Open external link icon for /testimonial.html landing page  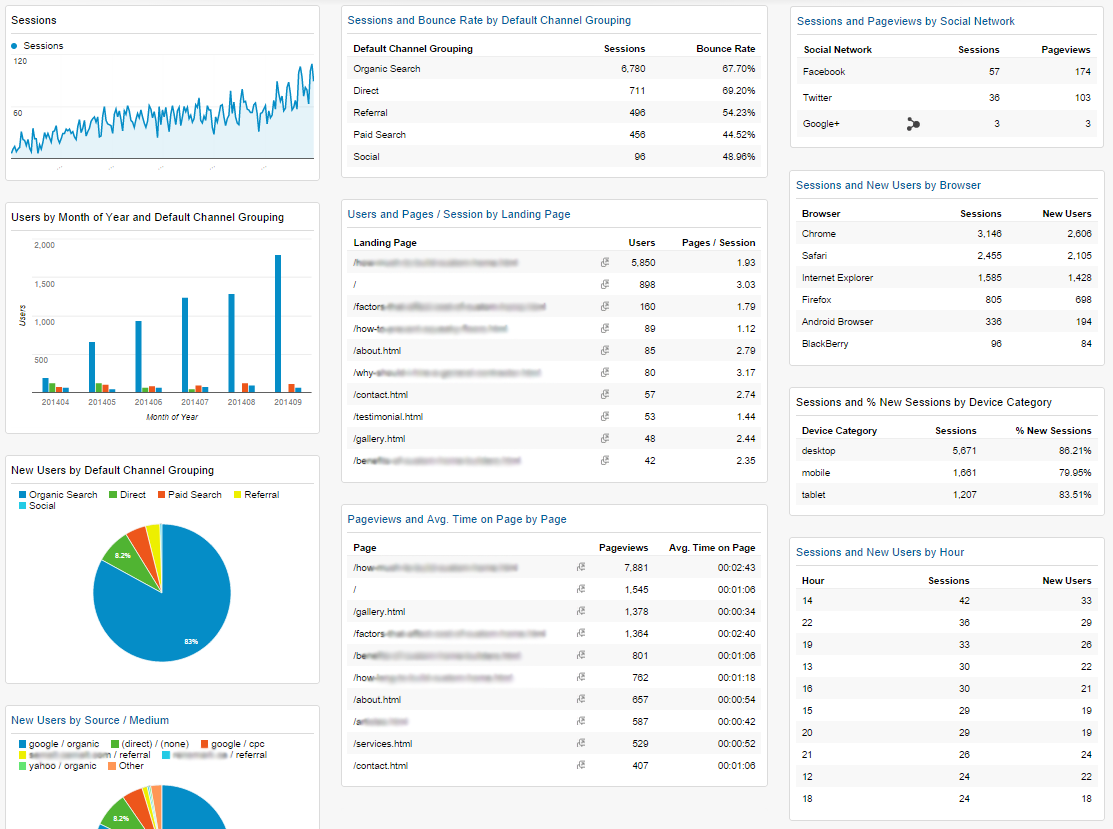tap(605, 417)
